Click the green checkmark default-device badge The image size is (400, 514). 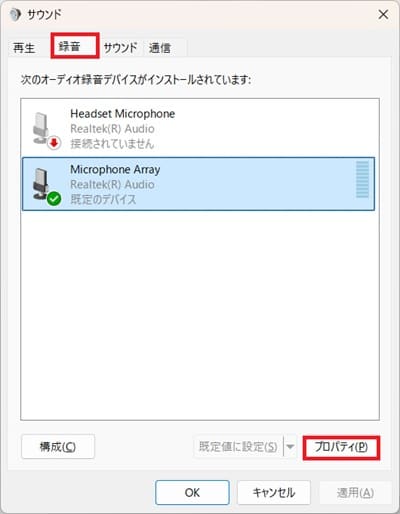pos(54,199)
